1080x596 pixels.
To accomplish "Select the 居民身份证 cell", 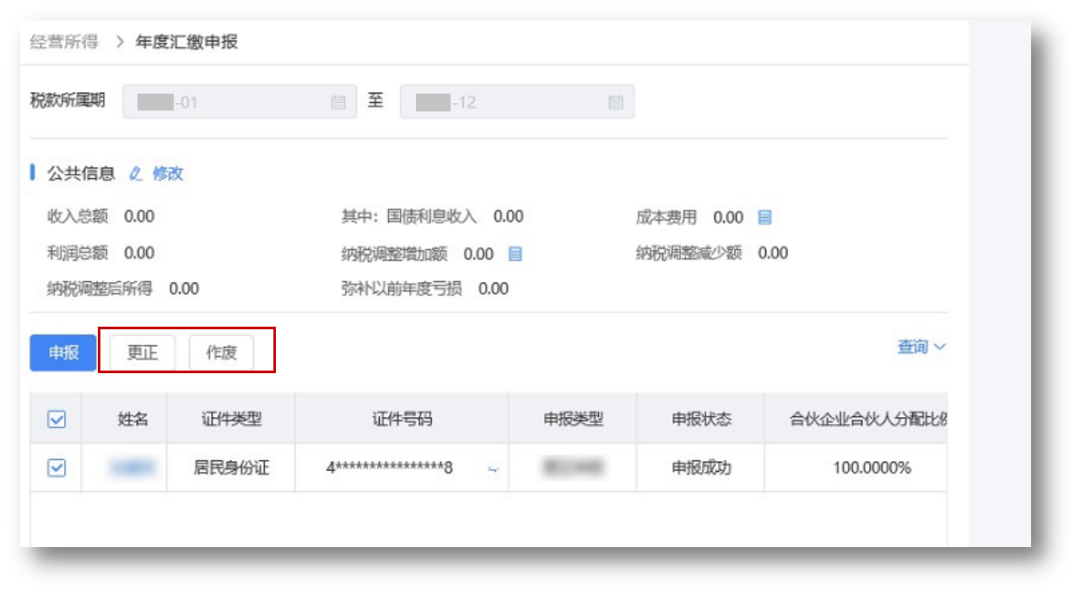I will click(x=231, y=468).
